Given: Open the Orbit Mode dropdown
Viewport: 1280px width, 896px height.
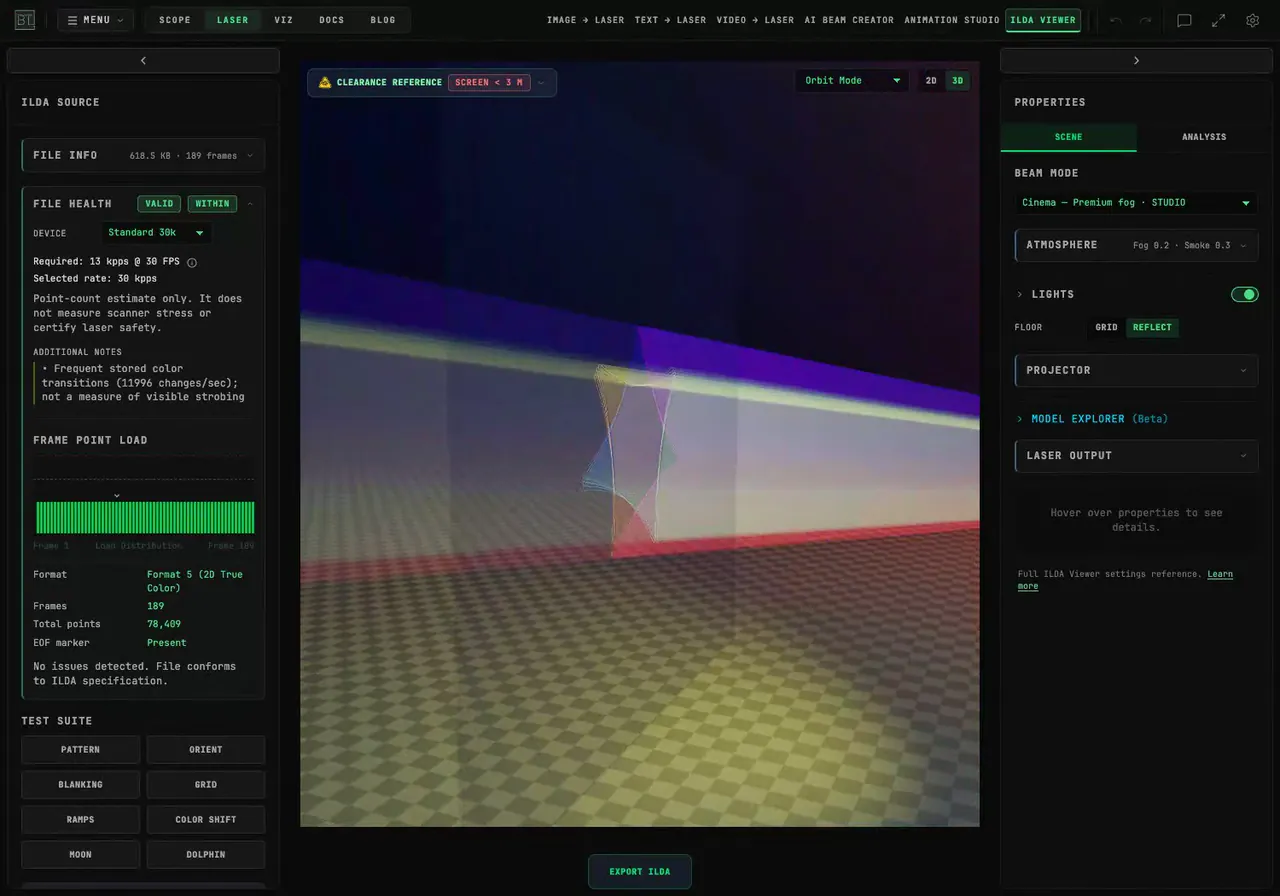Looking at the screenshot, I should 852,81.
